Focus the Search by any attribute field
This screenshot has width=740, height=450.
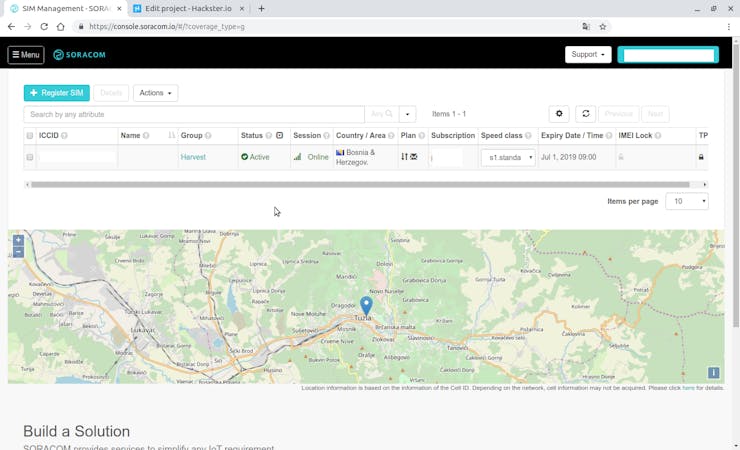coord(194,114)
